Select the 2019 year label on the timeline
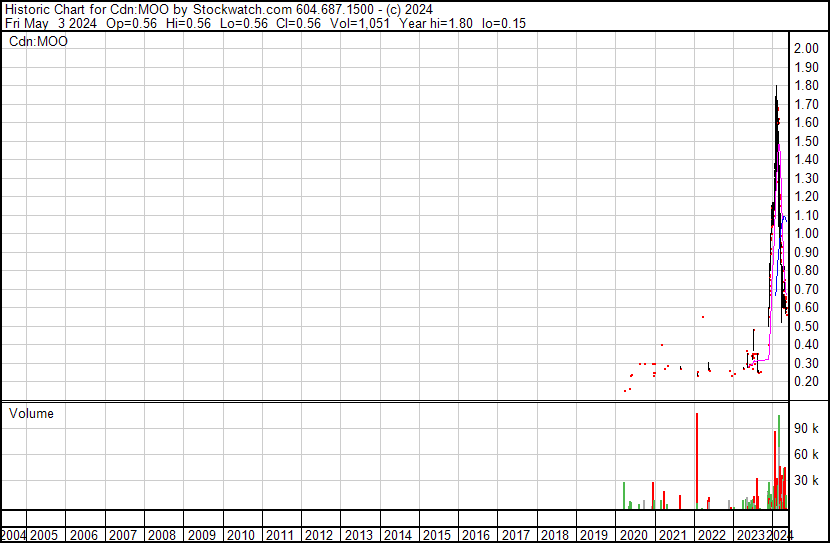830x543 pixels. tap(594, 536)
